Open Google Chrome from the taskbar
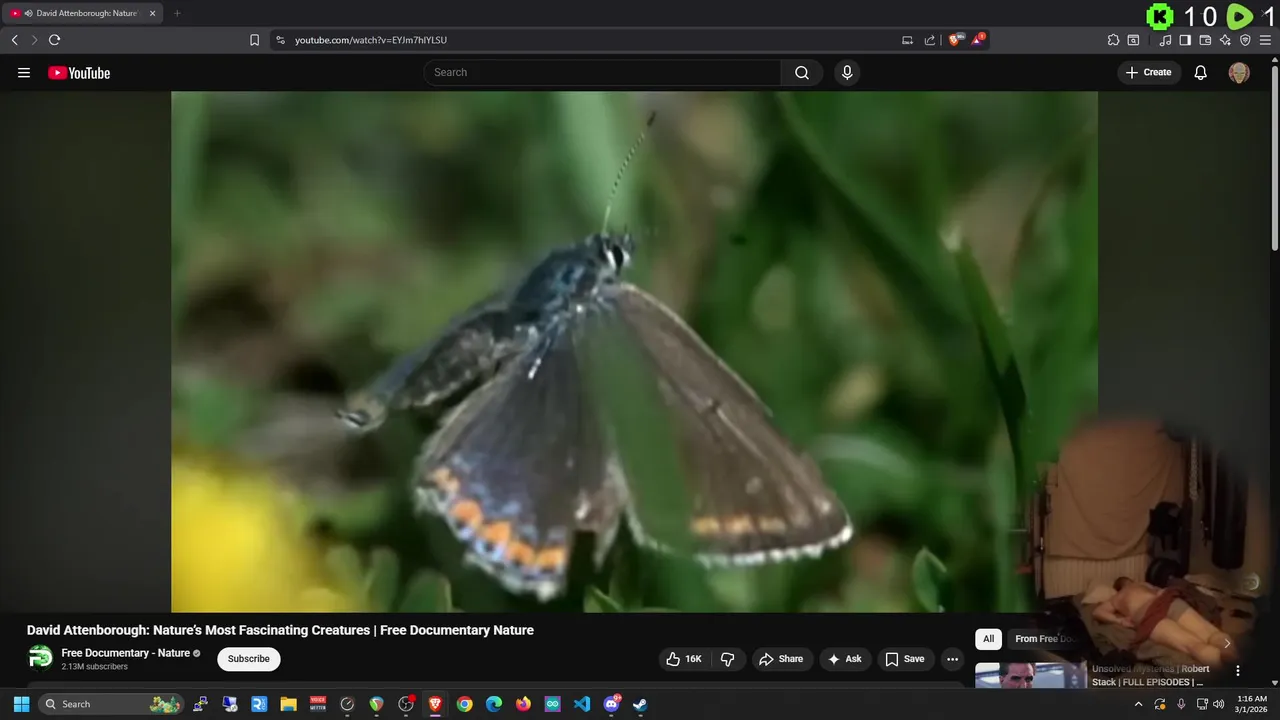The height and width of the screenshot is (720, 1280). (x=464, y=704)
